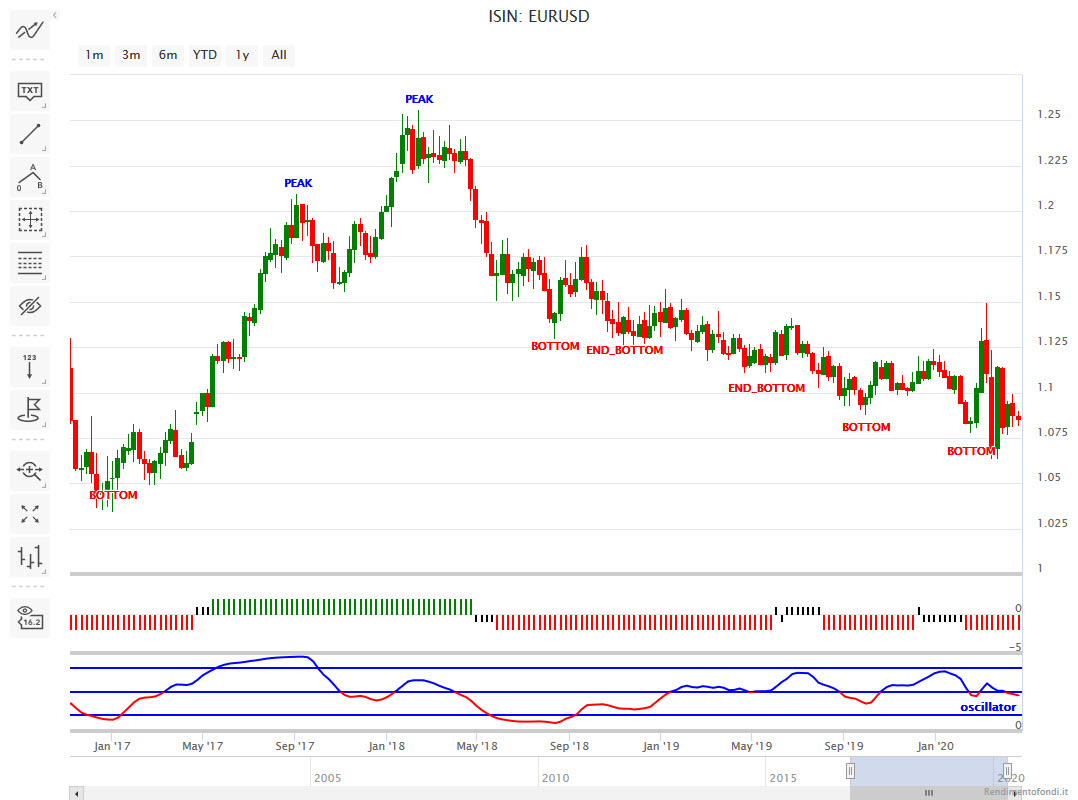Select the A-B crooked line tool

click(x=30, y=177)
